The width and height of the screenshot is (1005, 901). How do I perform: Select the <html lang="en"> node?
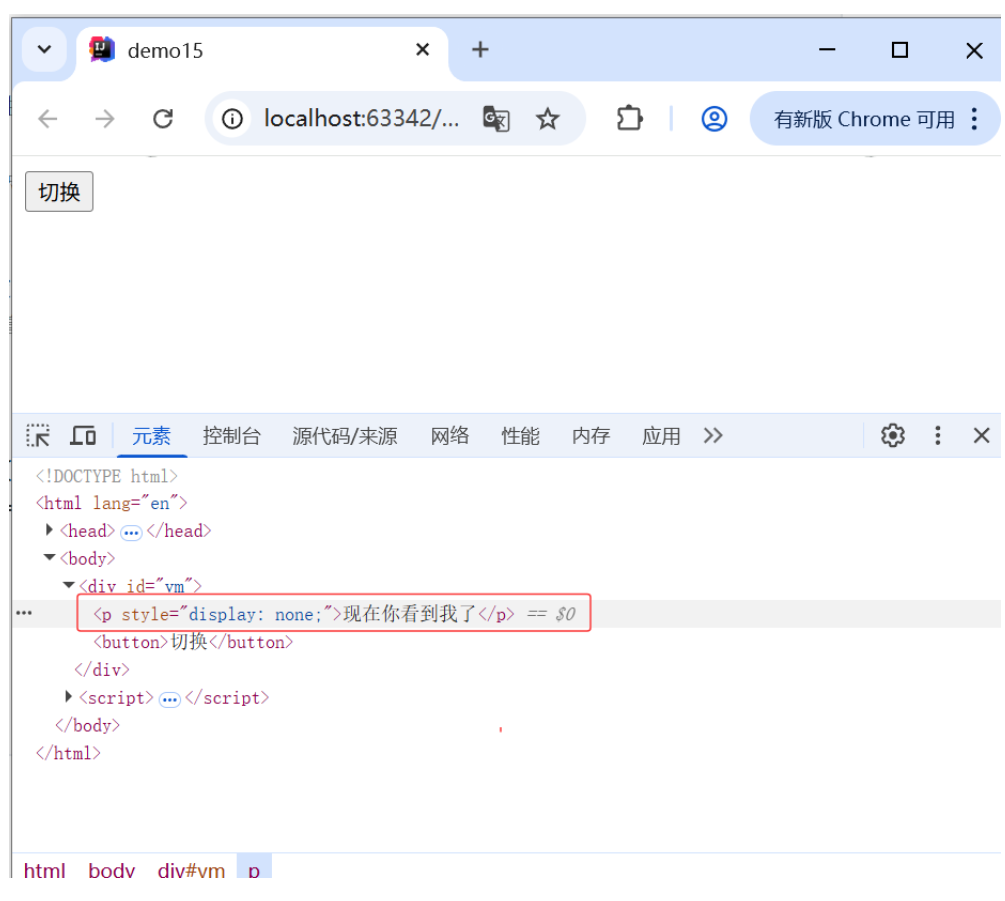pos(112,503)
